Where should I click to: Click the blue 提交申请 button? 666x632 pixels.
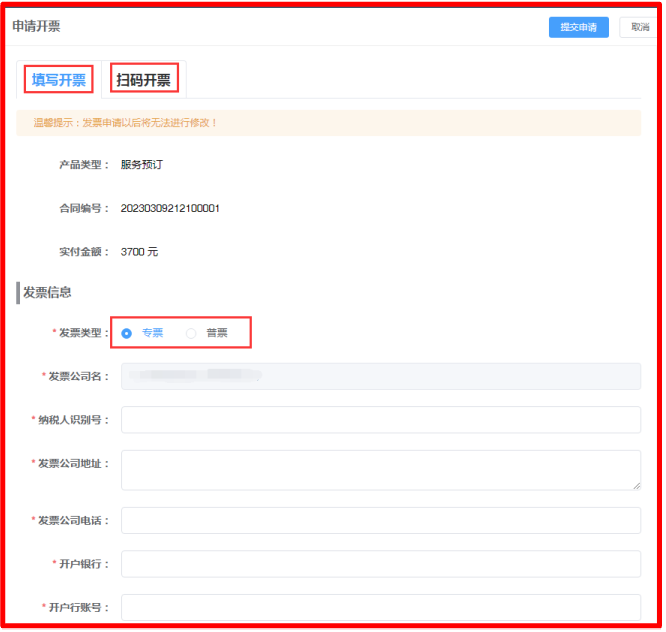(x=578, y=28)
